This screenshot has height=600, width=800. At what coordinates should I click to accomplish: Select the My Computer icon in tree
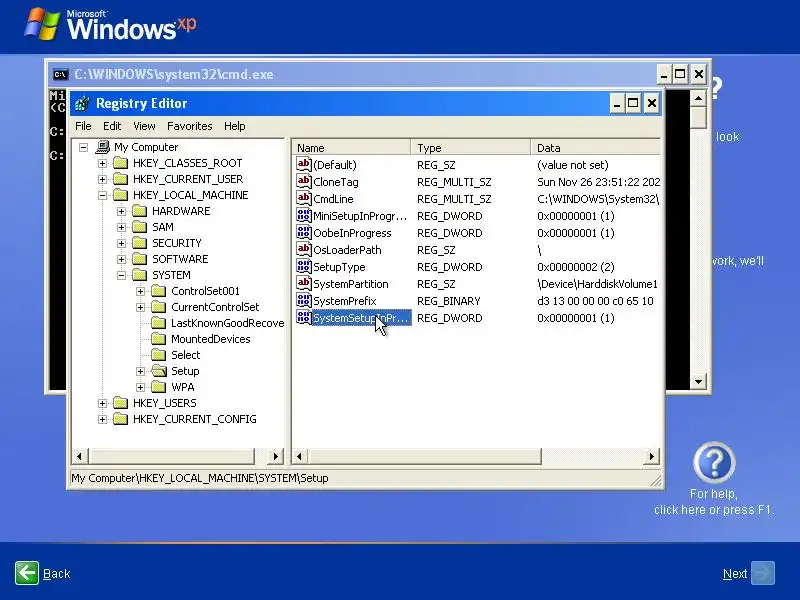(x=103, y=147)
